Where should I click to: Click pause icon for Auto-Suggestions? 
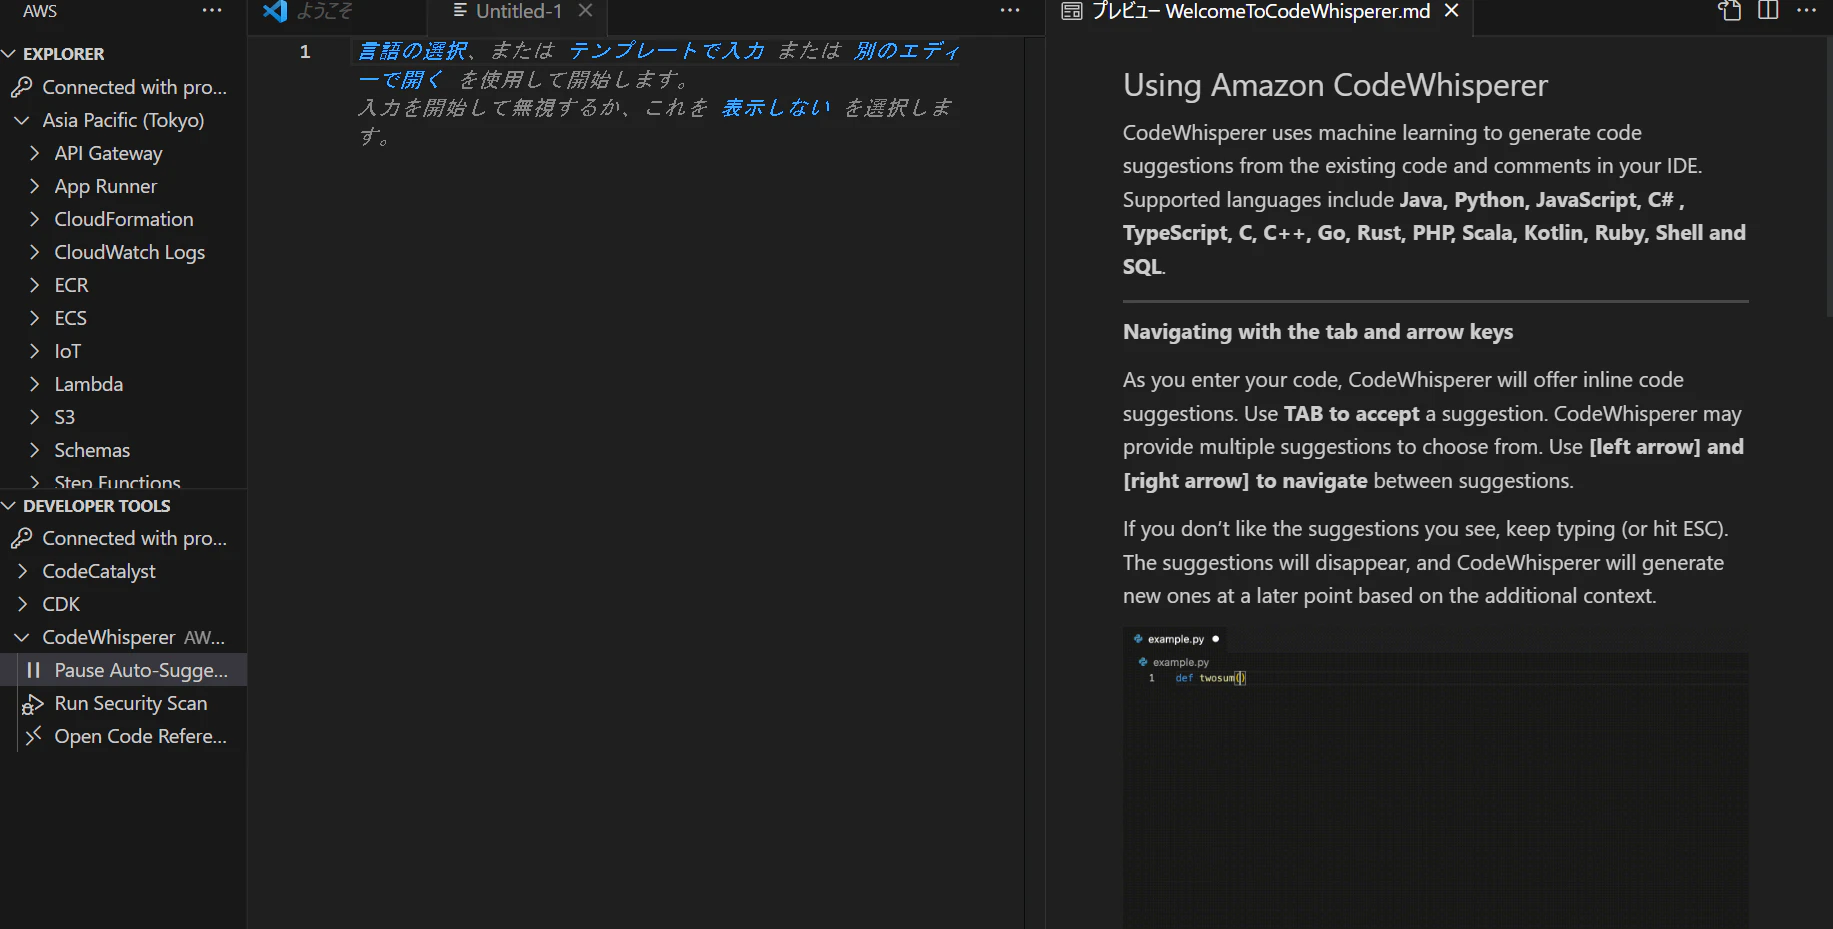[x=34, y=671]
